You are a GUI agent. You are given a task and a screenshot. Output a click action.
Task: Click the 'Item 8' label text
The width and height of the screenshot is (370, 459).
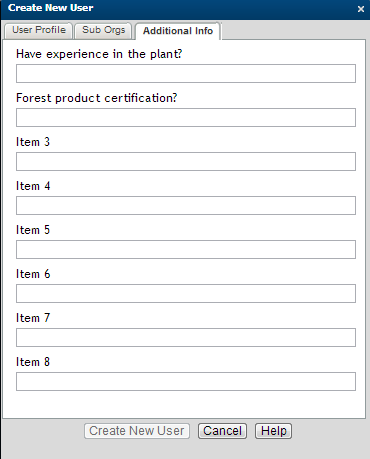coord(33,362)
